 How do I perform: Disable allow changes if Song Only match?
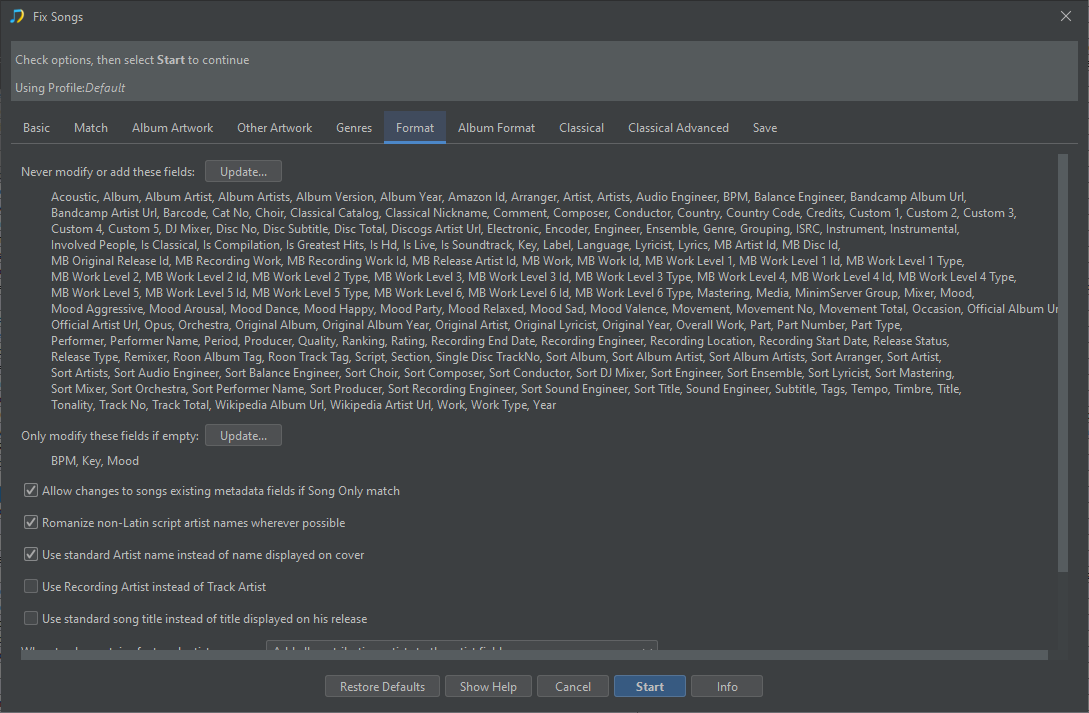click(31, 491)
